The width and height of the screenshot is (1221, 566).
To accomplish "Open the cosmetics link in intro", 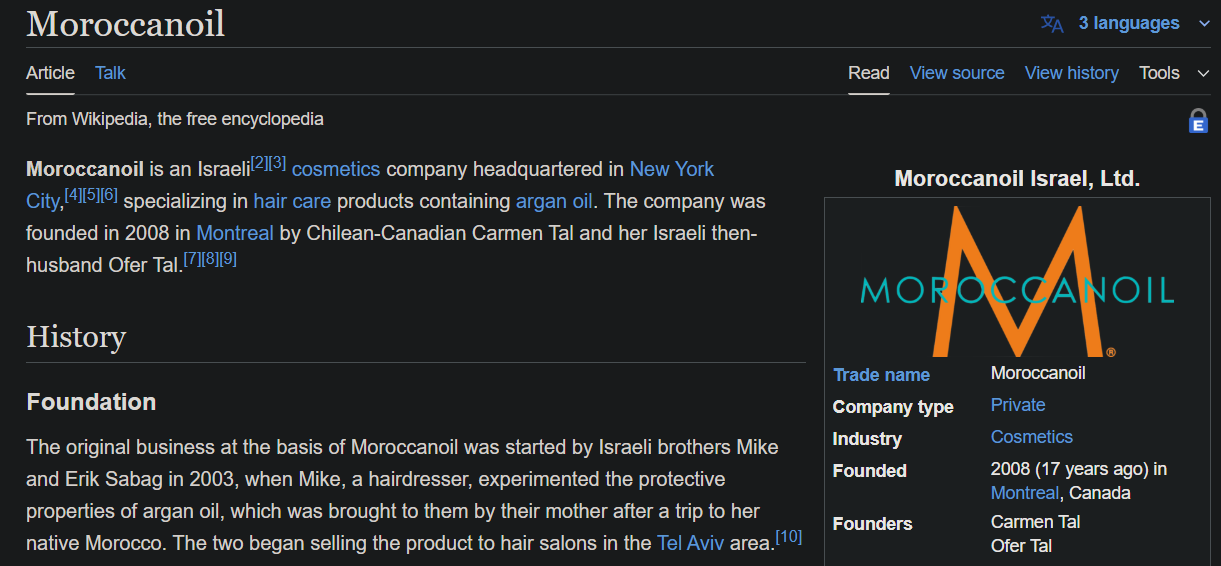I will 336,169.
